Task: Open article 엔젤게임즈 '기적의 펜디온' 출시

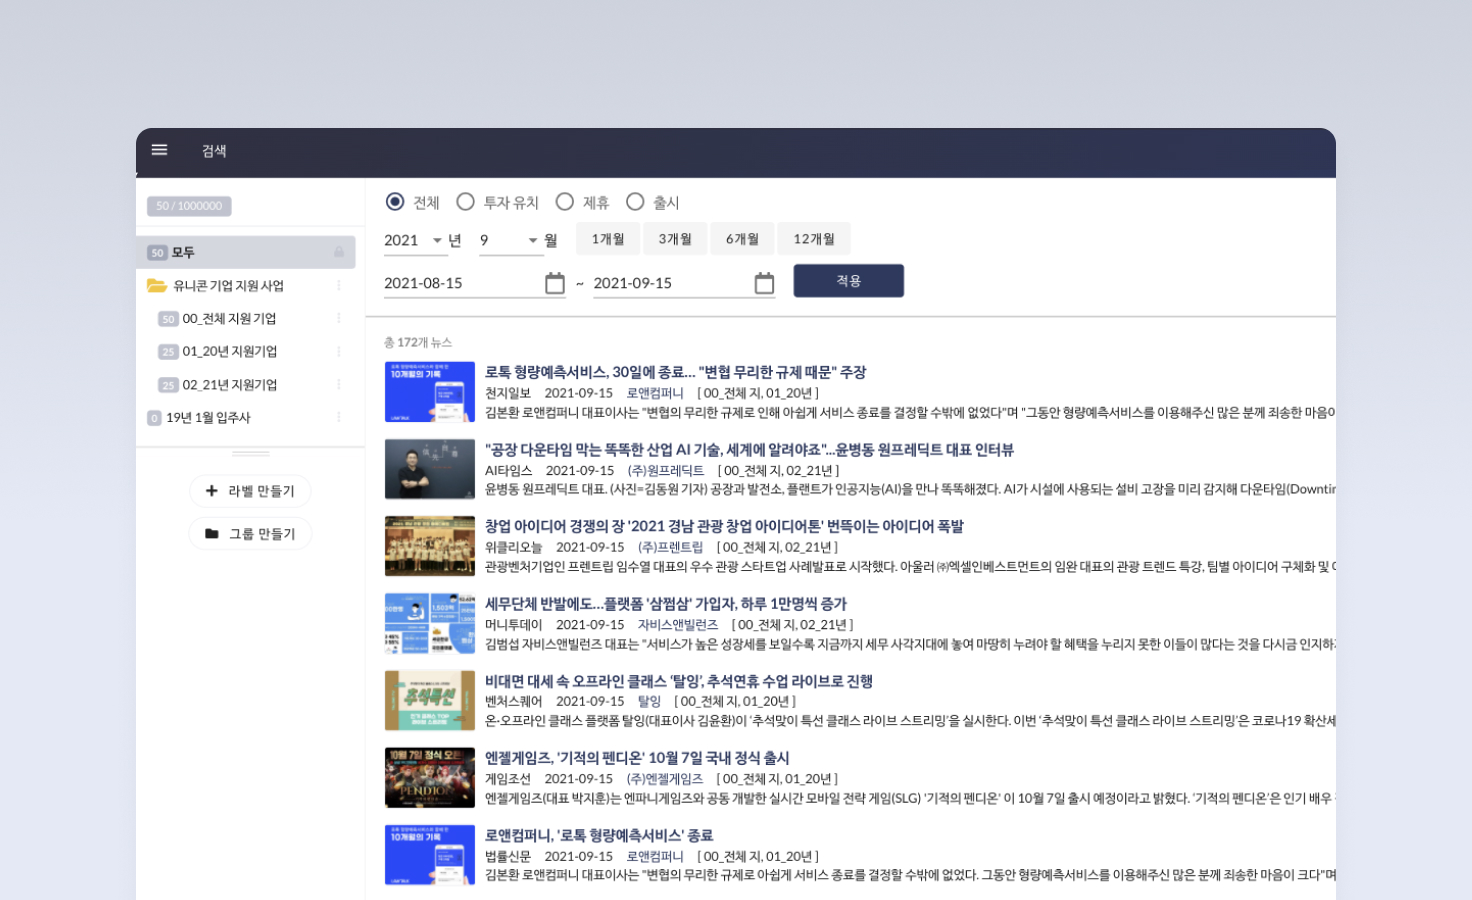Action: pyautogui.click(x=637, y=758)
